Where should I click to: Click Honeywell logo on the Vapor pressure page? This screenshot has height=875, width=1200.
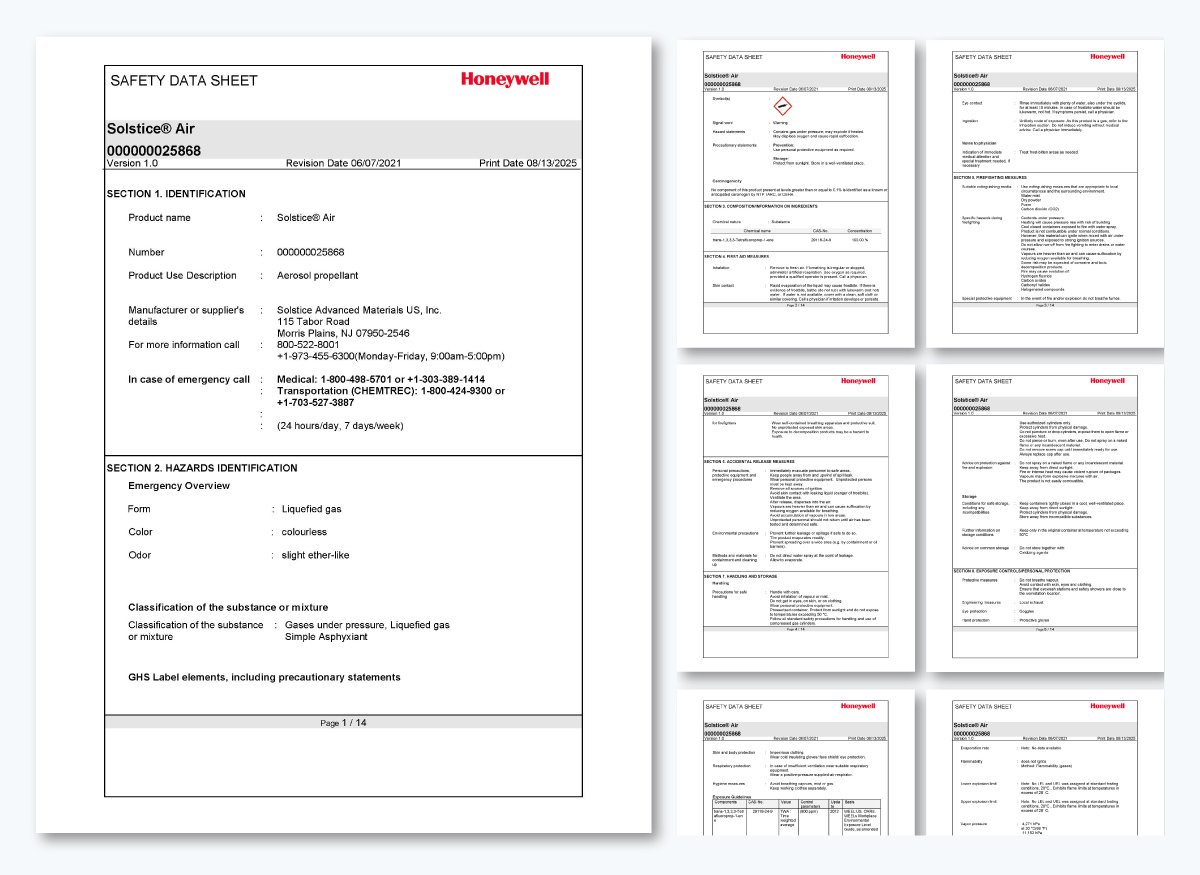1107,705
